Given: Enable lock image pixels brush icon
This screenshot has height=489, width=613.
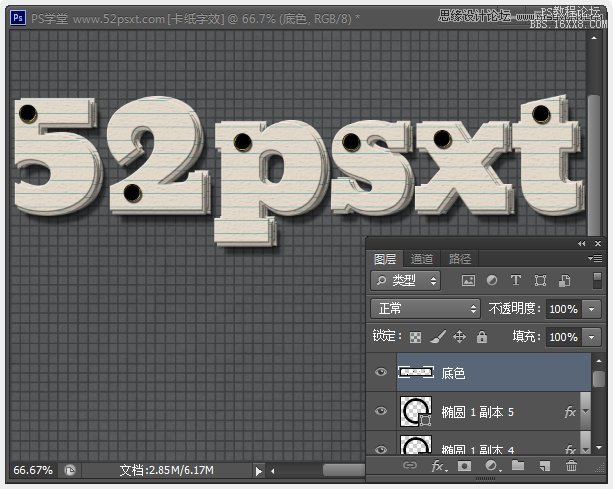Looking at the screenshot, I should point(438,337).
